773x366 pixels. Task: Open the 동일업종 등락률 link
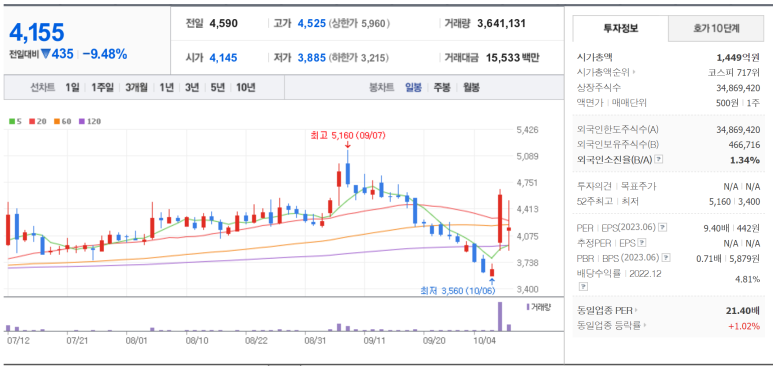click(x=608, y=326)
